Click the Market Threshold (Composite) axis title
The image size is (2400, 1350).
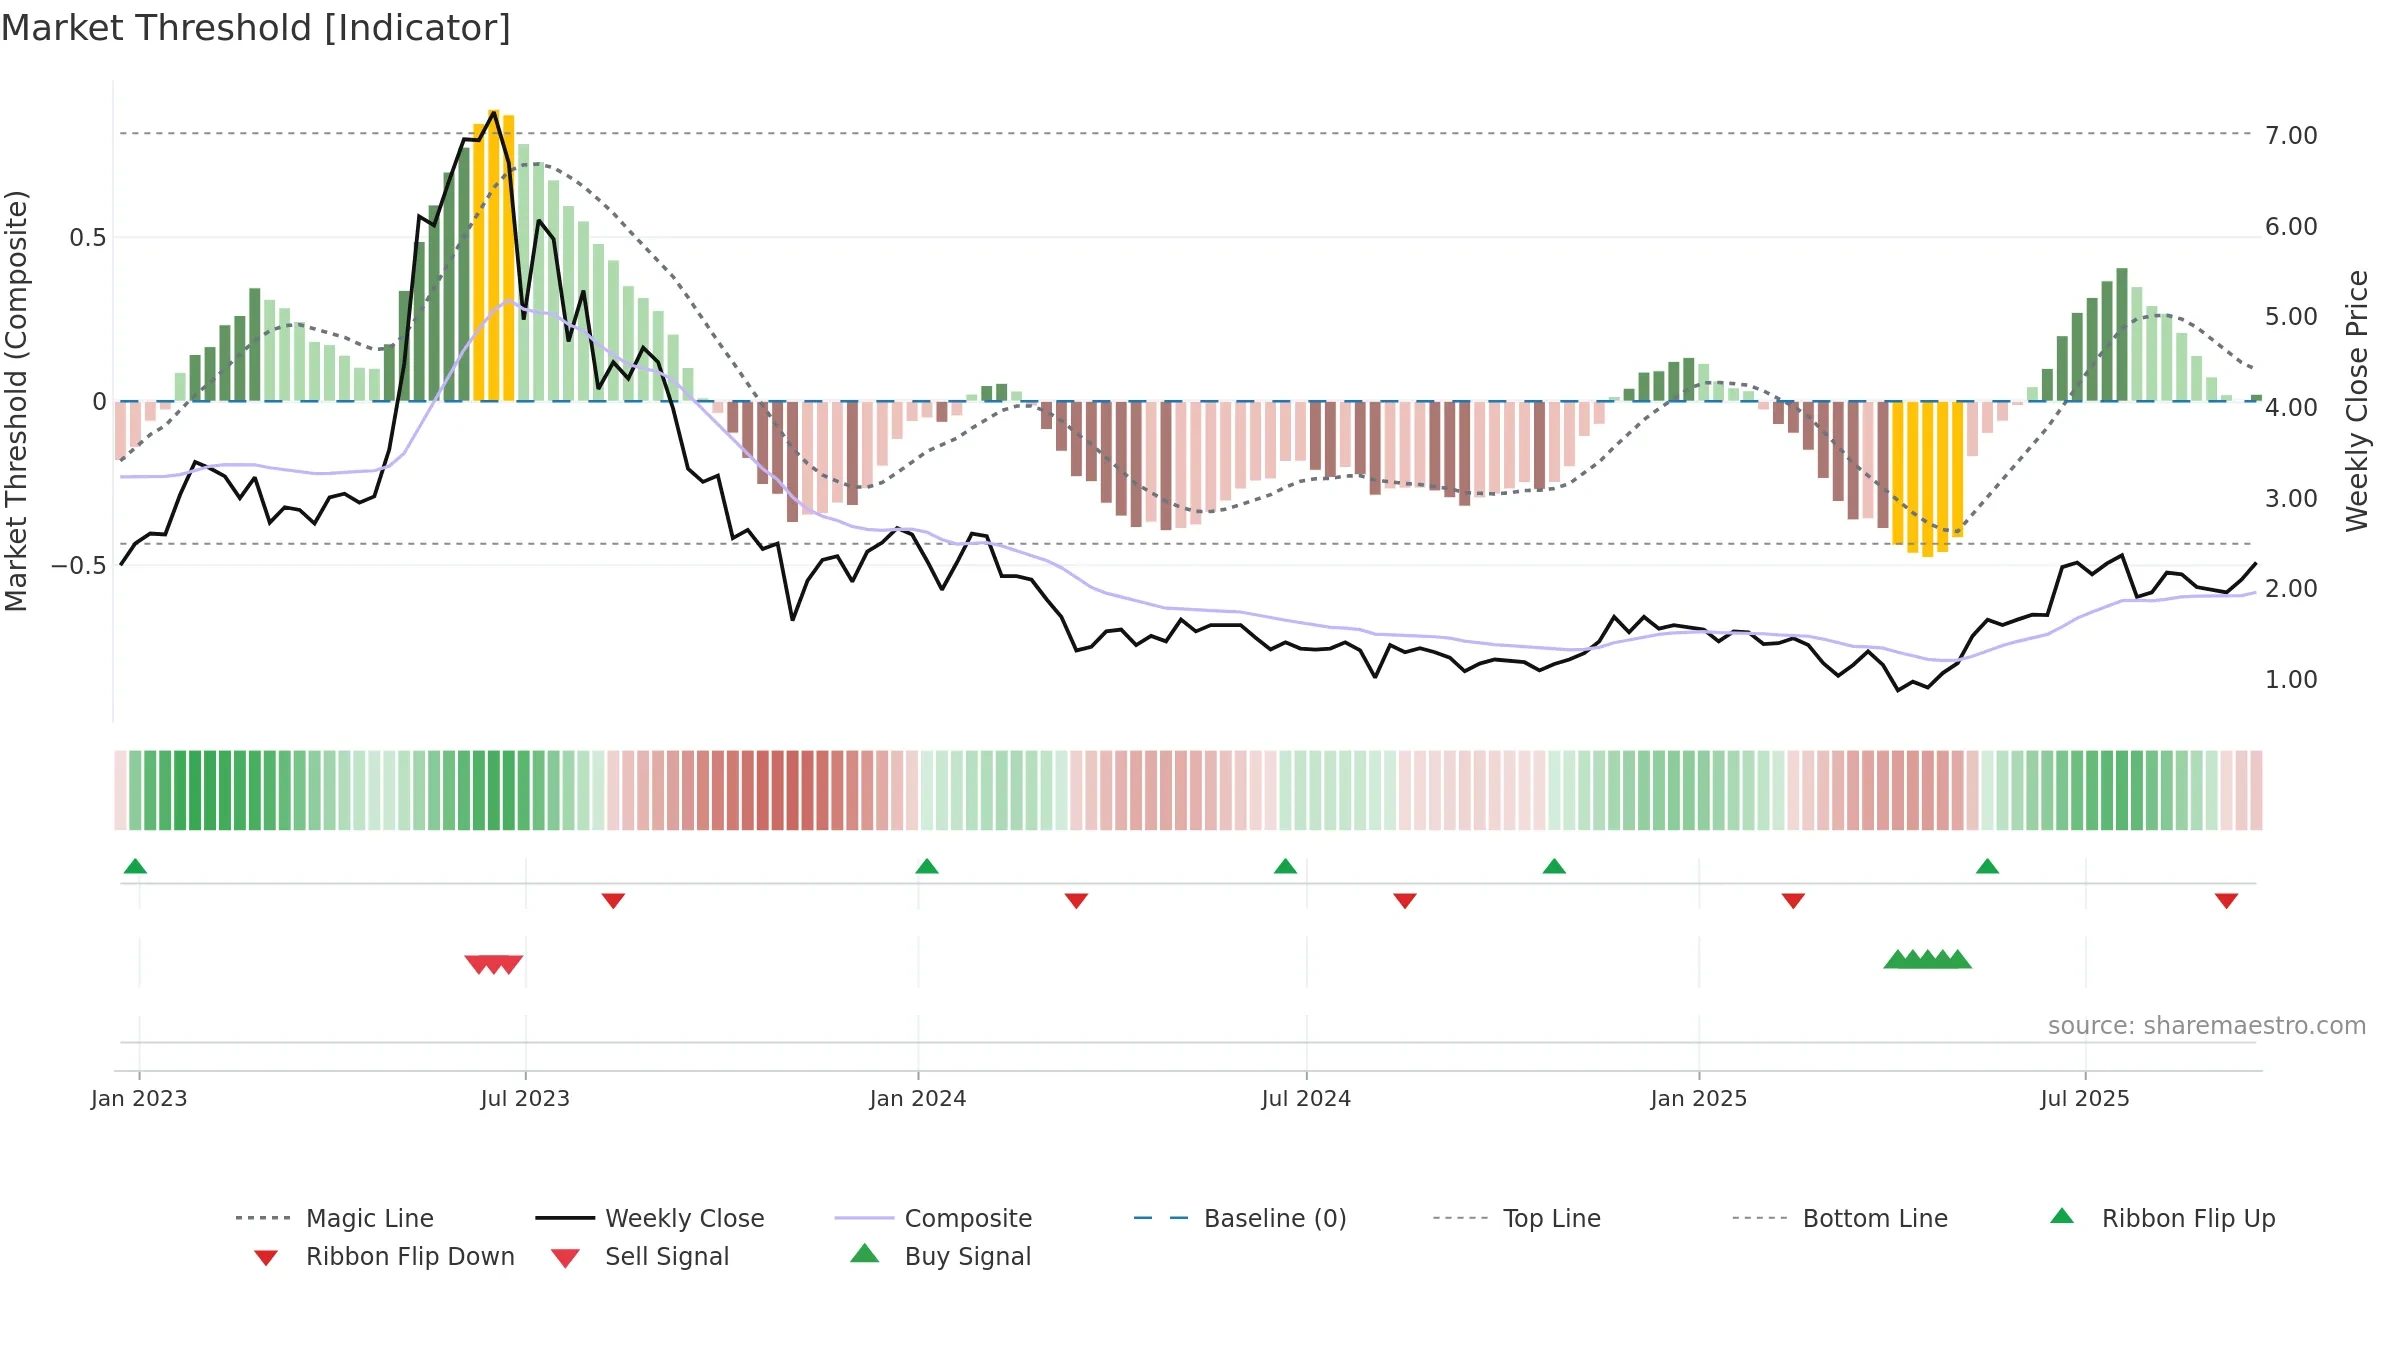tap(16, 400)
